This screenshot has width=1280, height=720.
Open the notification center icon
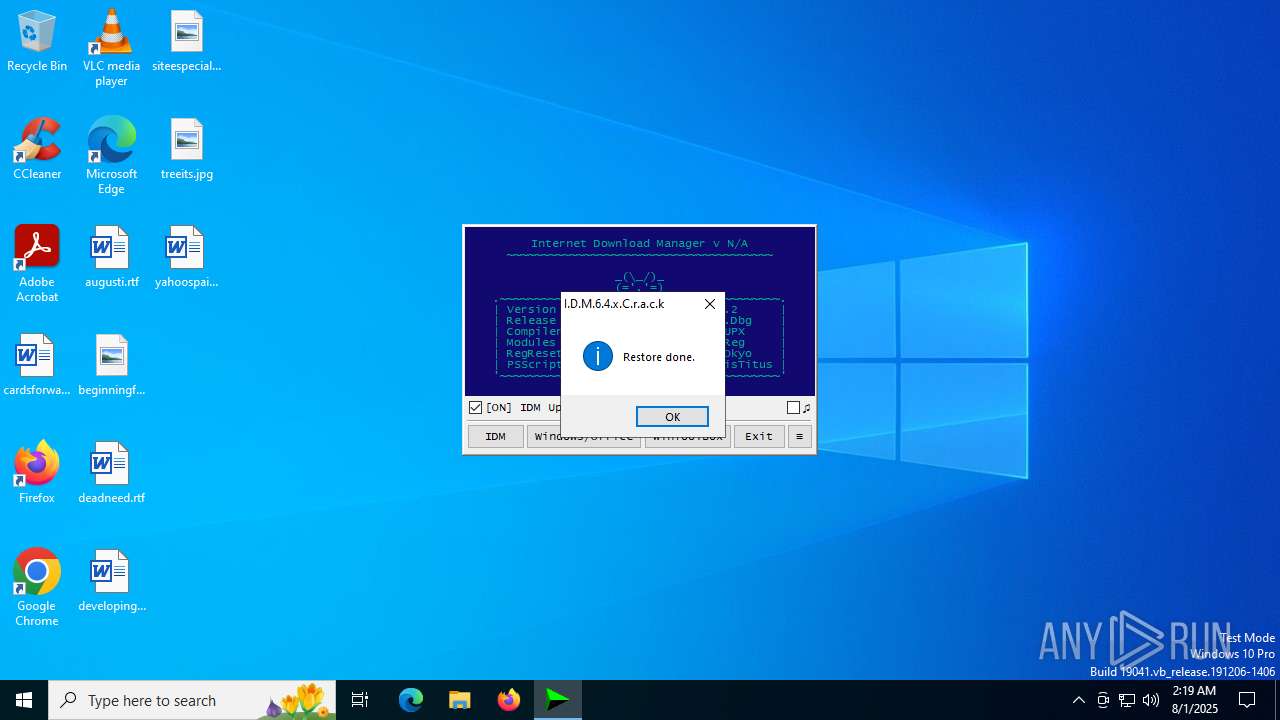(1247, 700)
